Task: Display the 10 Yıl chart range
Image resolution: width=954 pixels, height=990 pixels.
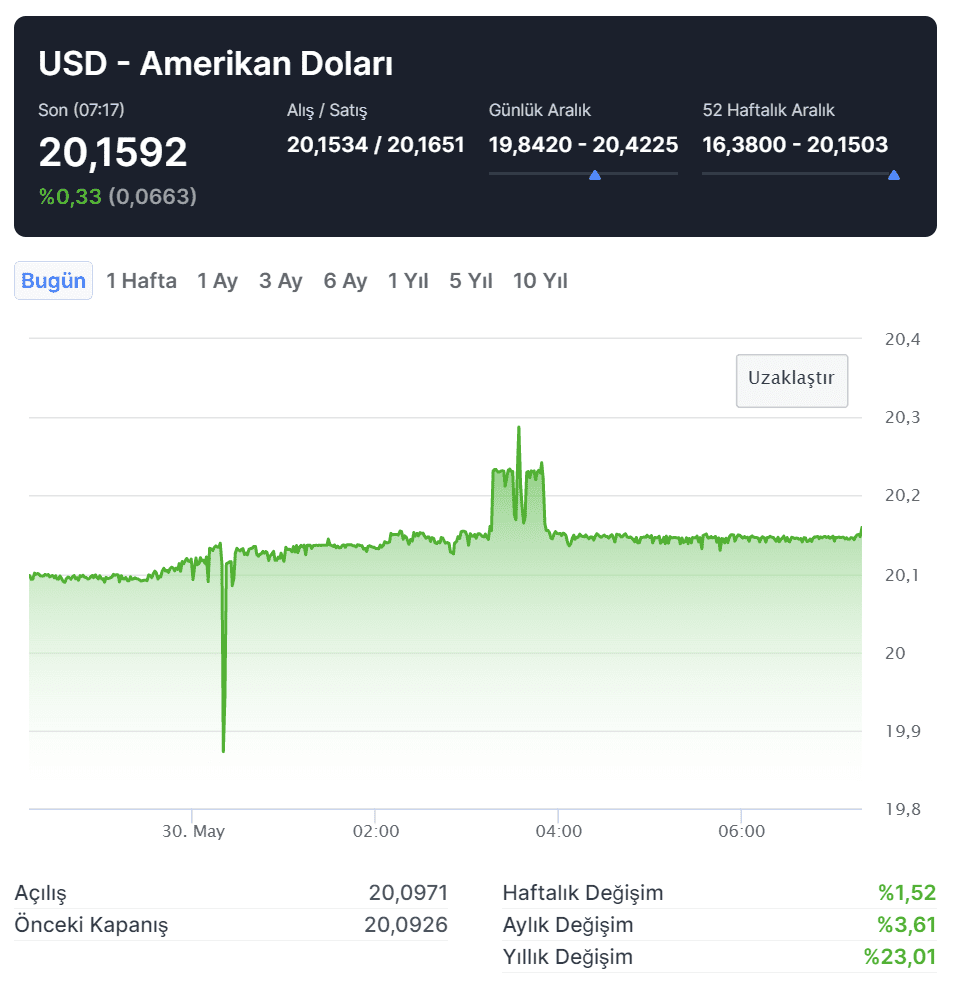Action: 540,281
